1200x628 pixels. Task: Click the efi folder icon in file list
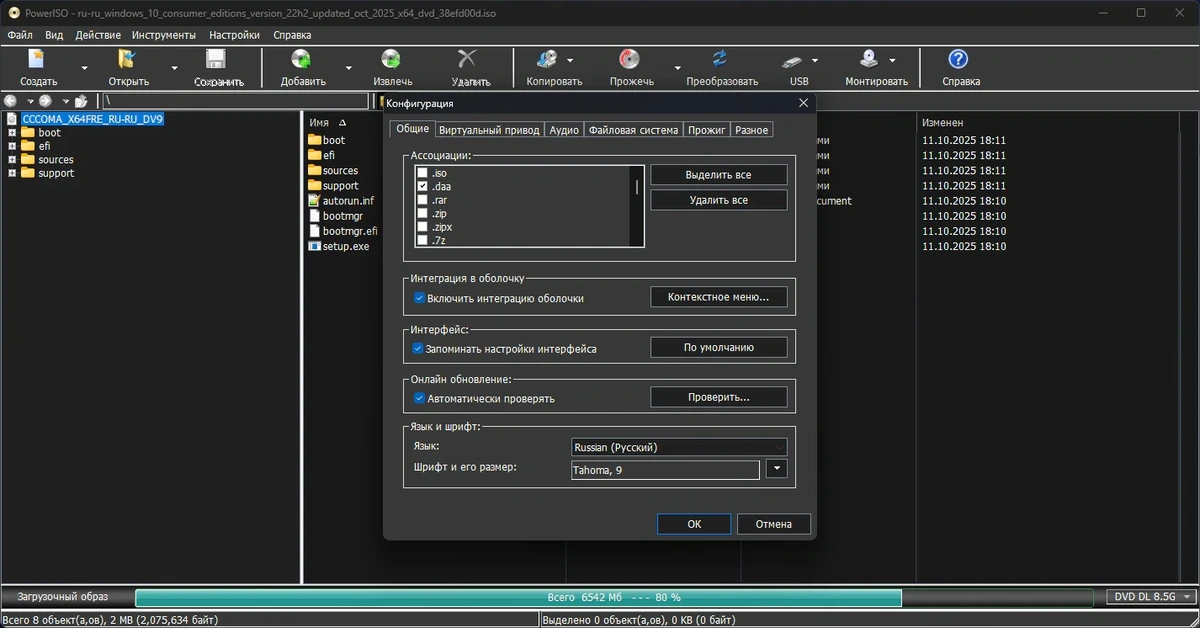coord(314,155)
